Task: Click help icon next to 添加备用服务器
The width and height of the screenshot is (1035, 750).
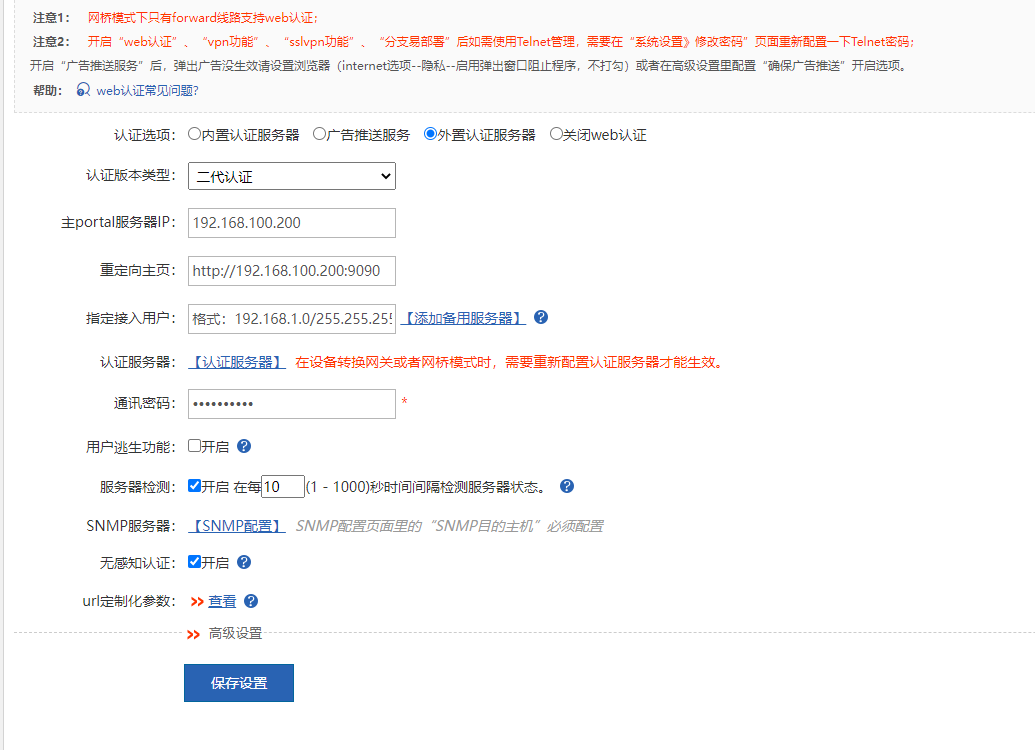Action: coord(541,317)
